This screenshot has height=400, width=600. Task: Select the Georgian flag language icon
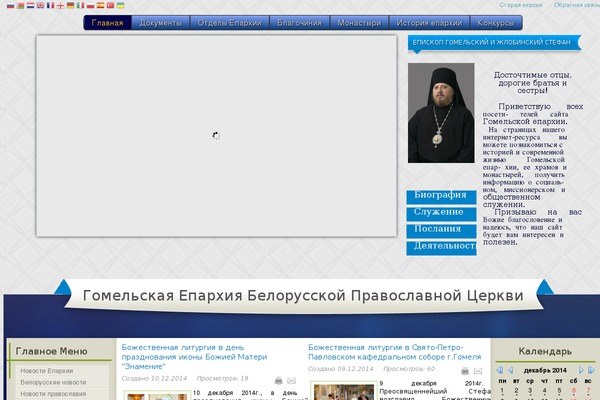coord(60,5)
